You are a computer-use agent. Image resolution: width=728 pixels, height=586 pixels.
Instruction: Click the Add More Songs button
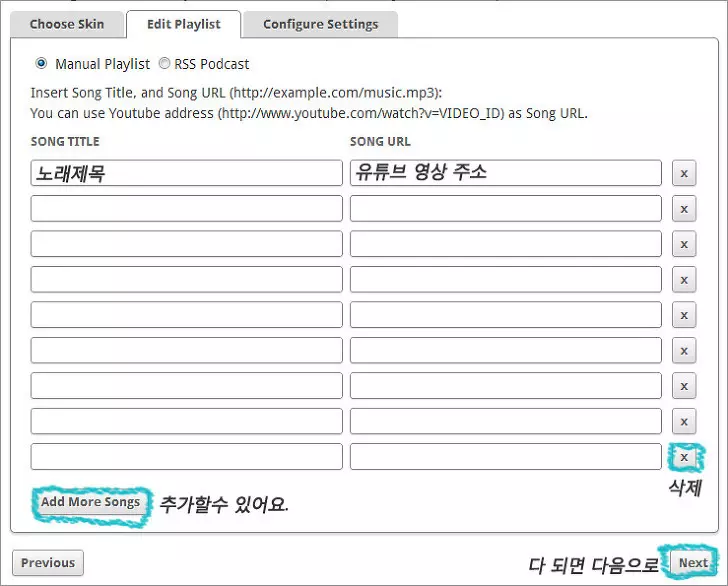tap(91, 502)
